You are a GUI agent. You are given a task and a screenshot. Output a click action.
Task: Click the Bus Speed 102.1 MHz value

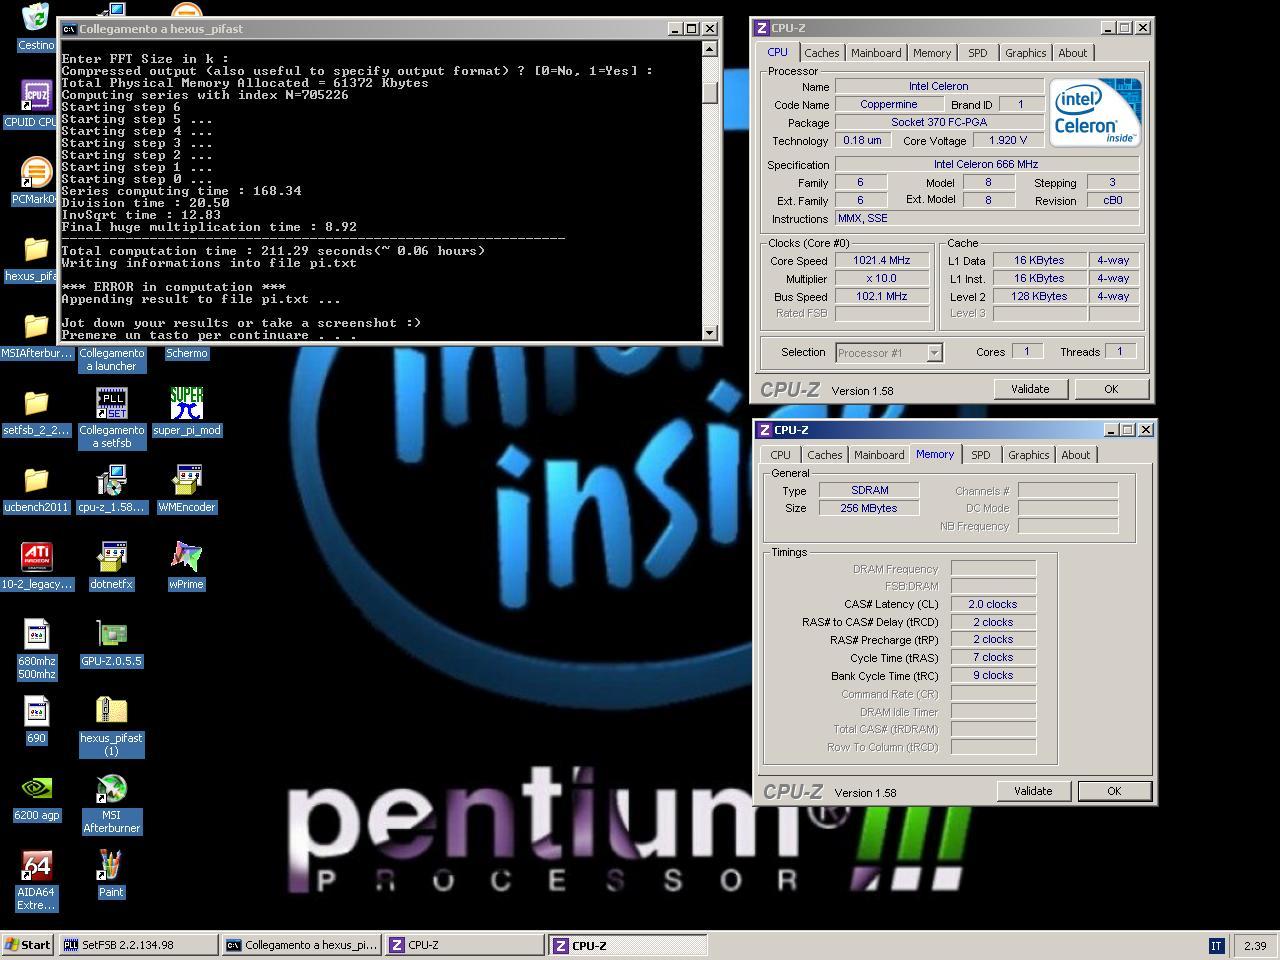tap(882, 297)
